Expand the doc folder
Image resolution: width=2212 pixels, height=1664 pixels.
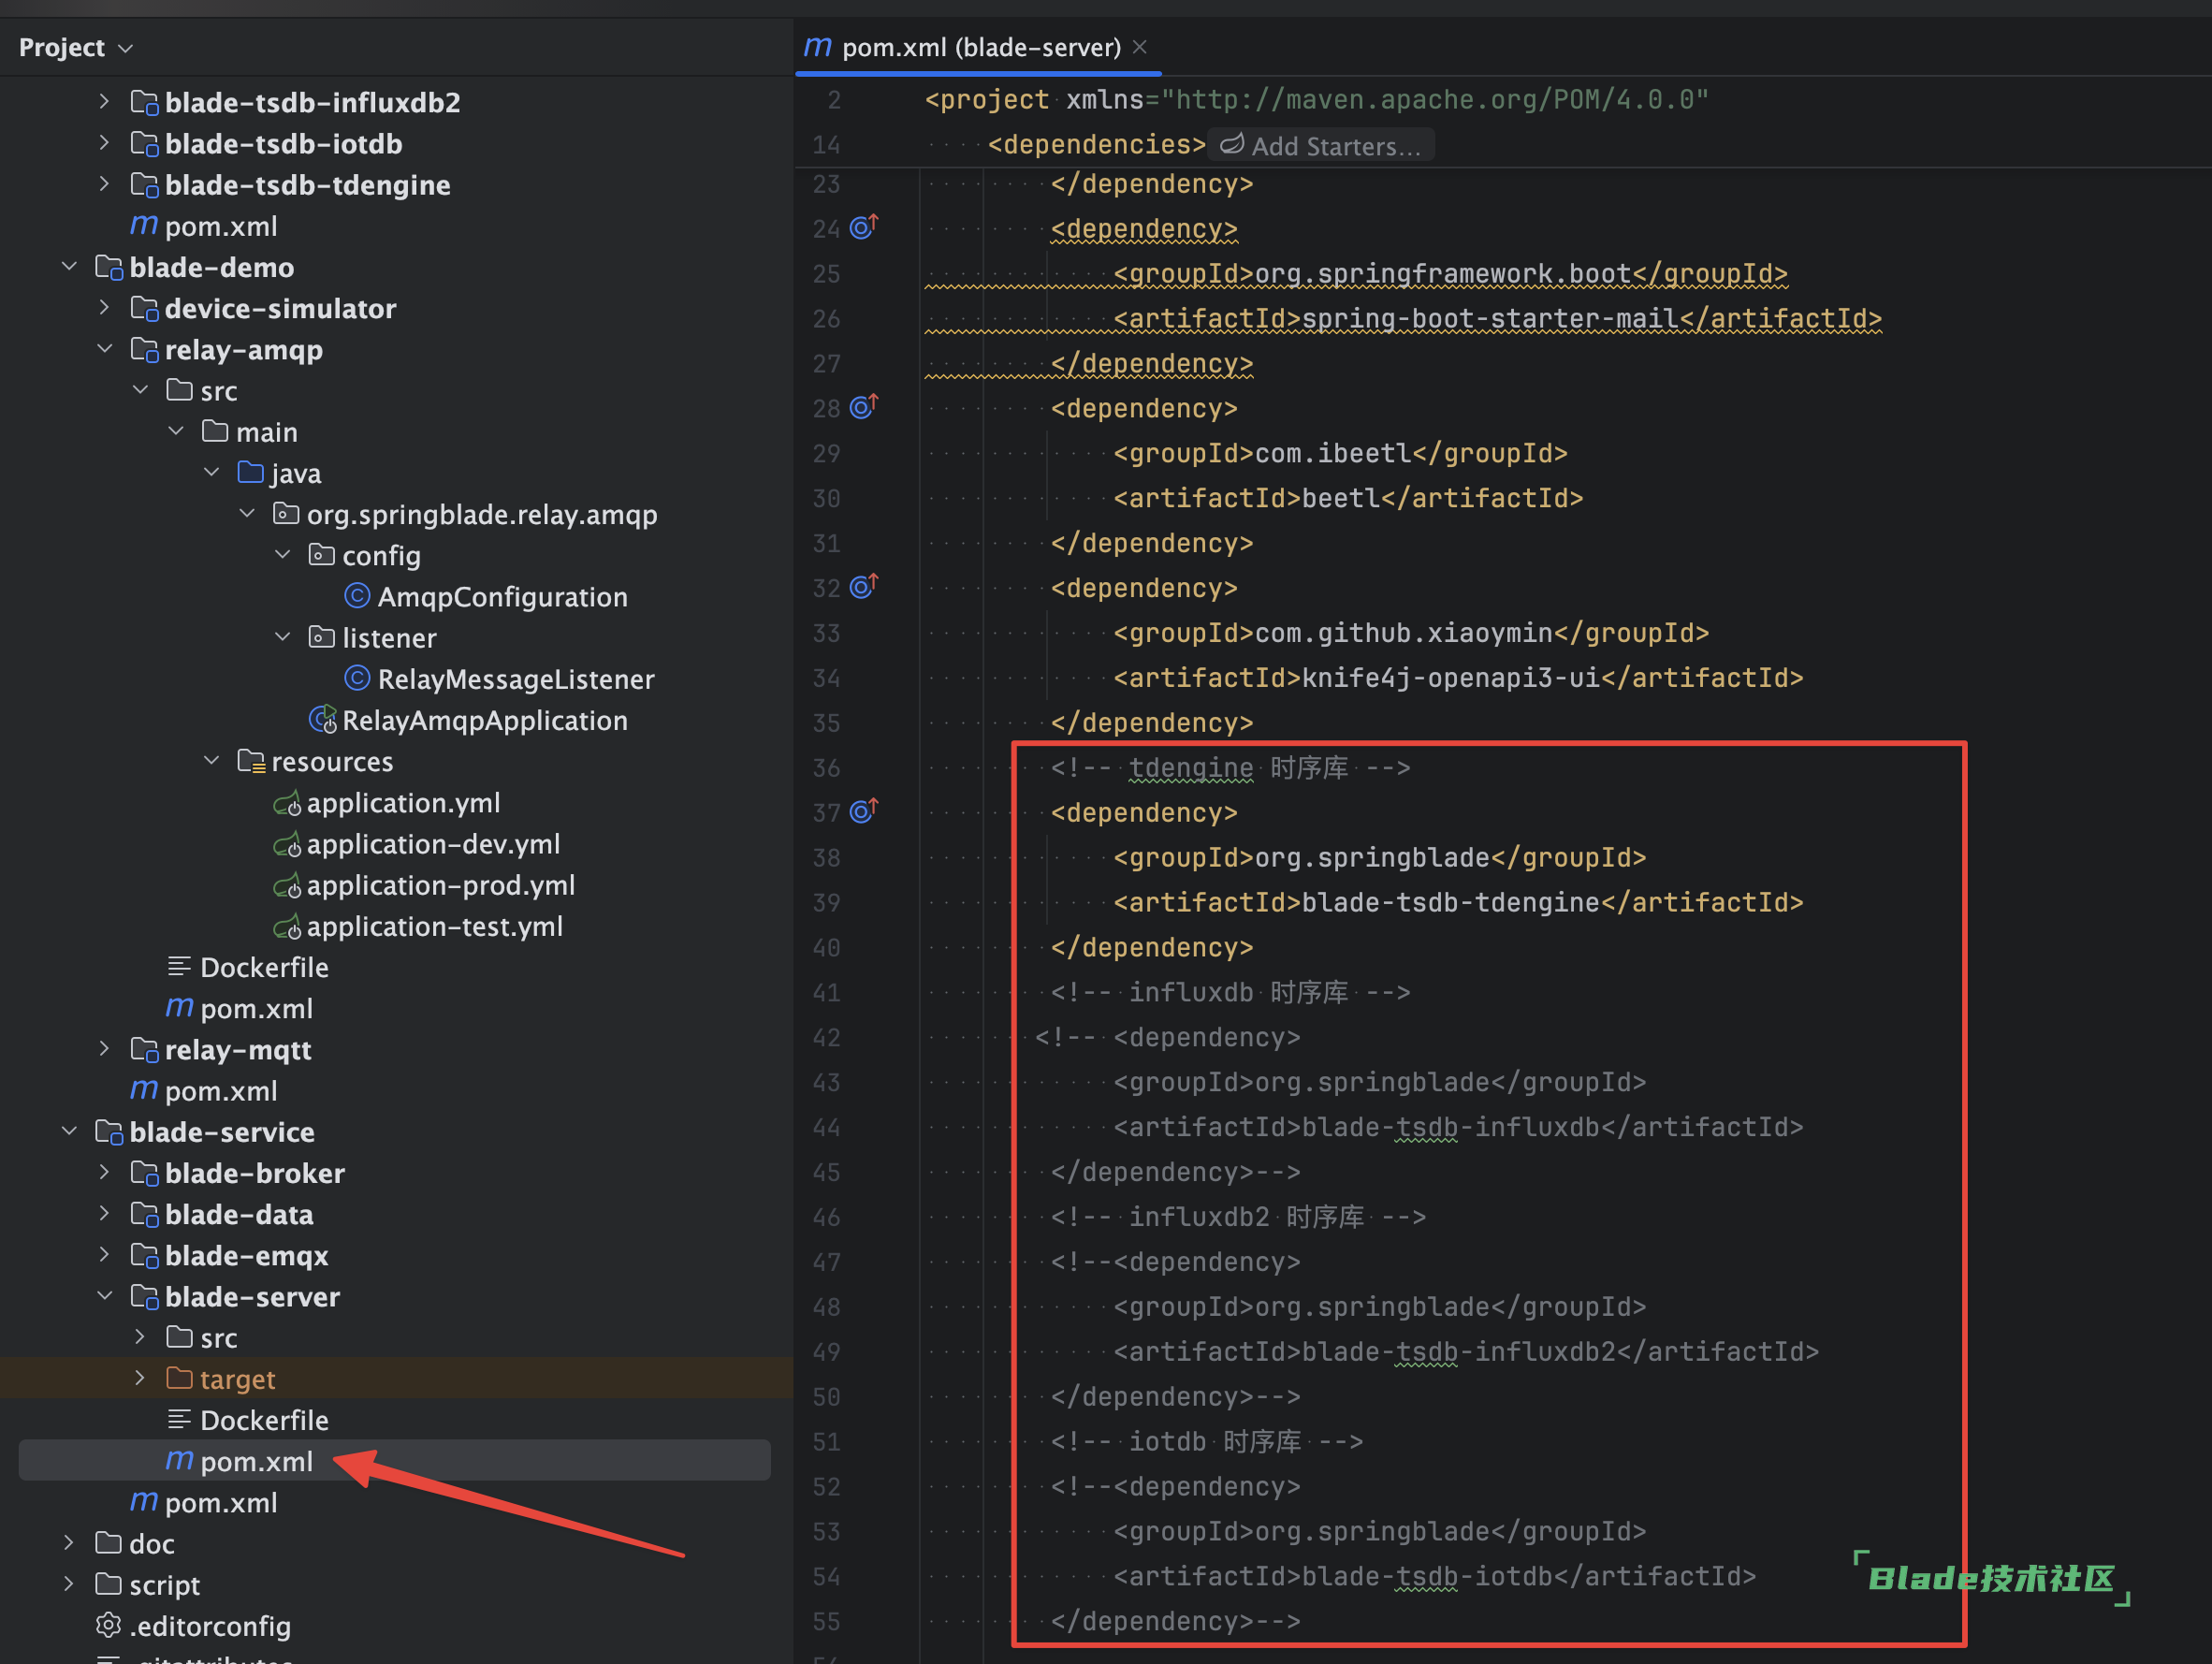pos(69,1543)
